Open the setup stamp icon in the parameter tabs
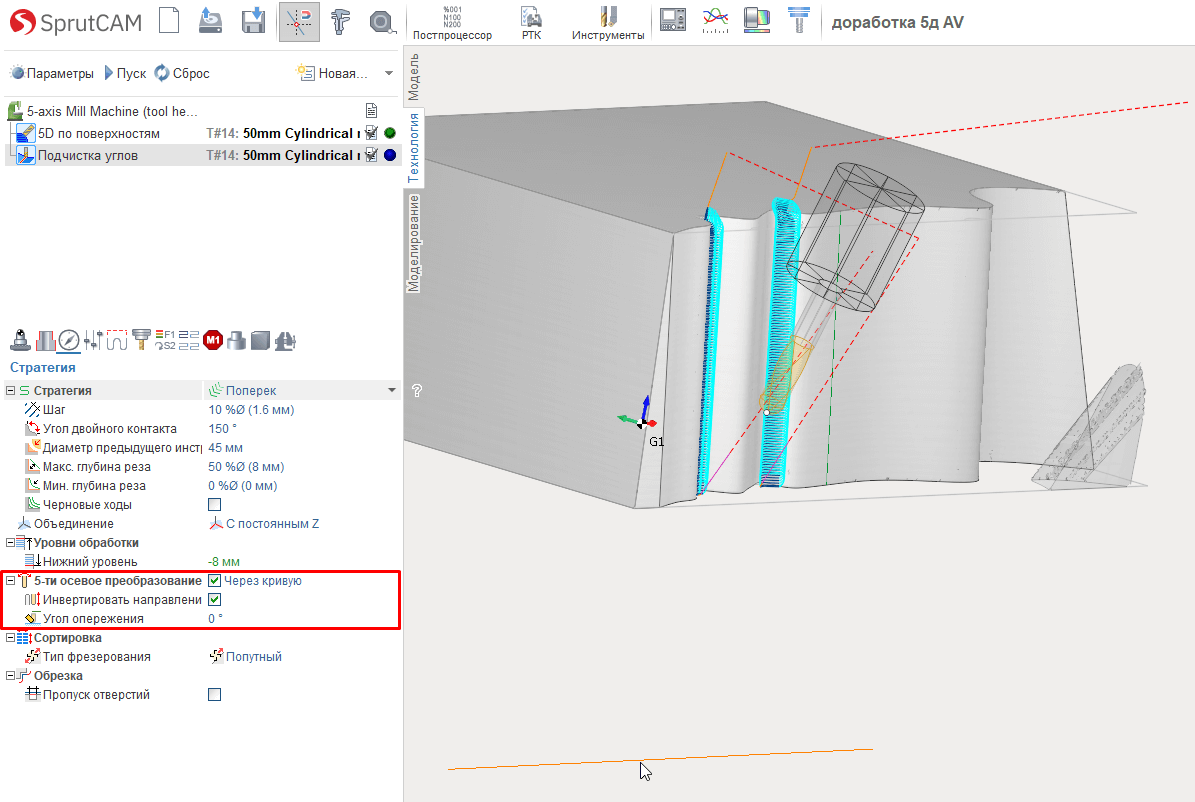Viewport: 1195px width, 802px height. click(x=21, y=340)
